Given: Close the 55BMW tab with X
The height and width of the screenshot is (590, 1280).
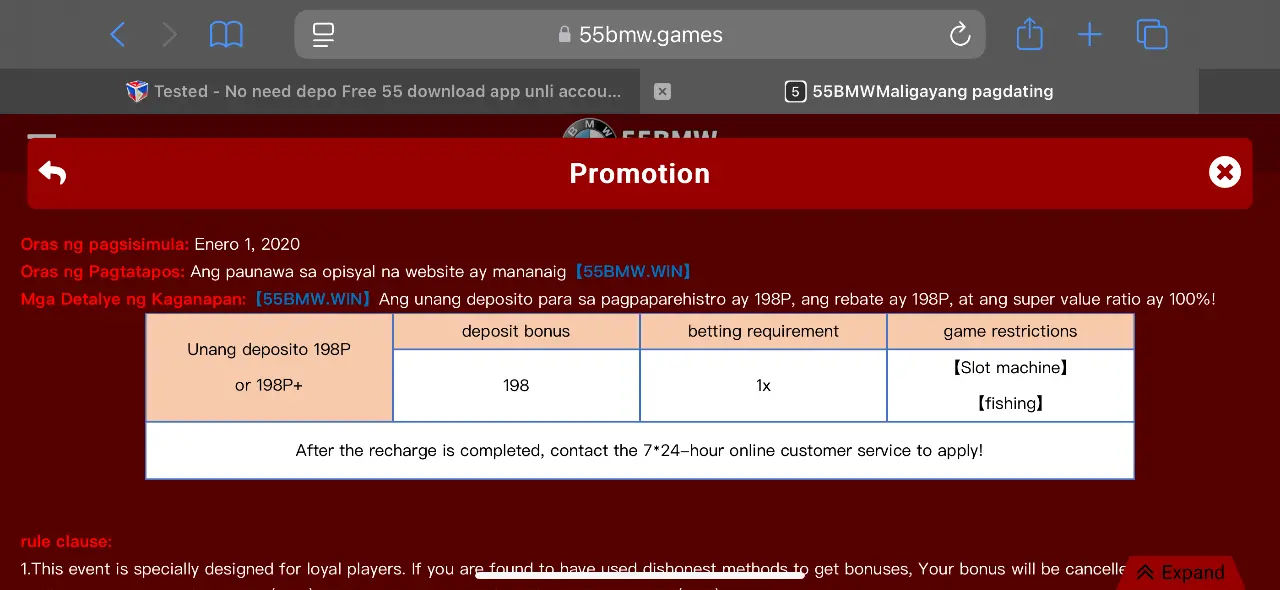Looking at the screenshot, I should (662, 91).
